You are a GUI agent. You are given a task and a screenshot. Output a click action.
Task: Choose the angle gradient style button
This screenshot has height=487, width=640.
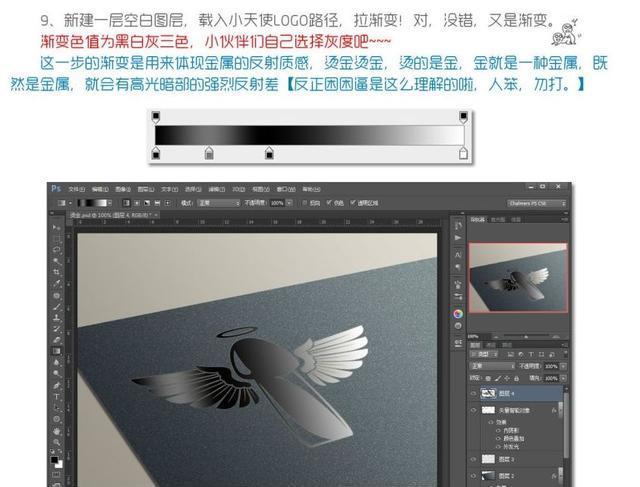(147, 203)
